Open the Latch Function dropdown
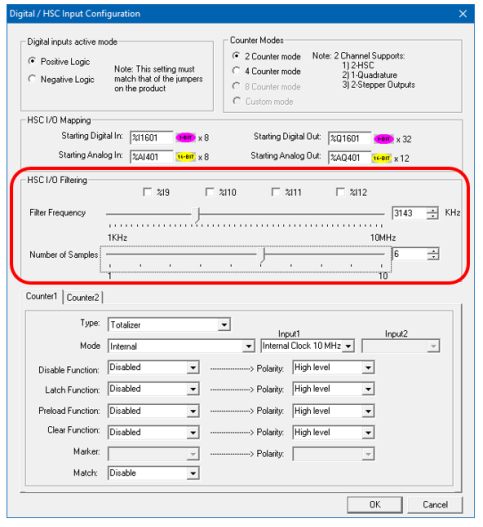The width and height of the screenshot is (483, 527). [x=154, y=389]
